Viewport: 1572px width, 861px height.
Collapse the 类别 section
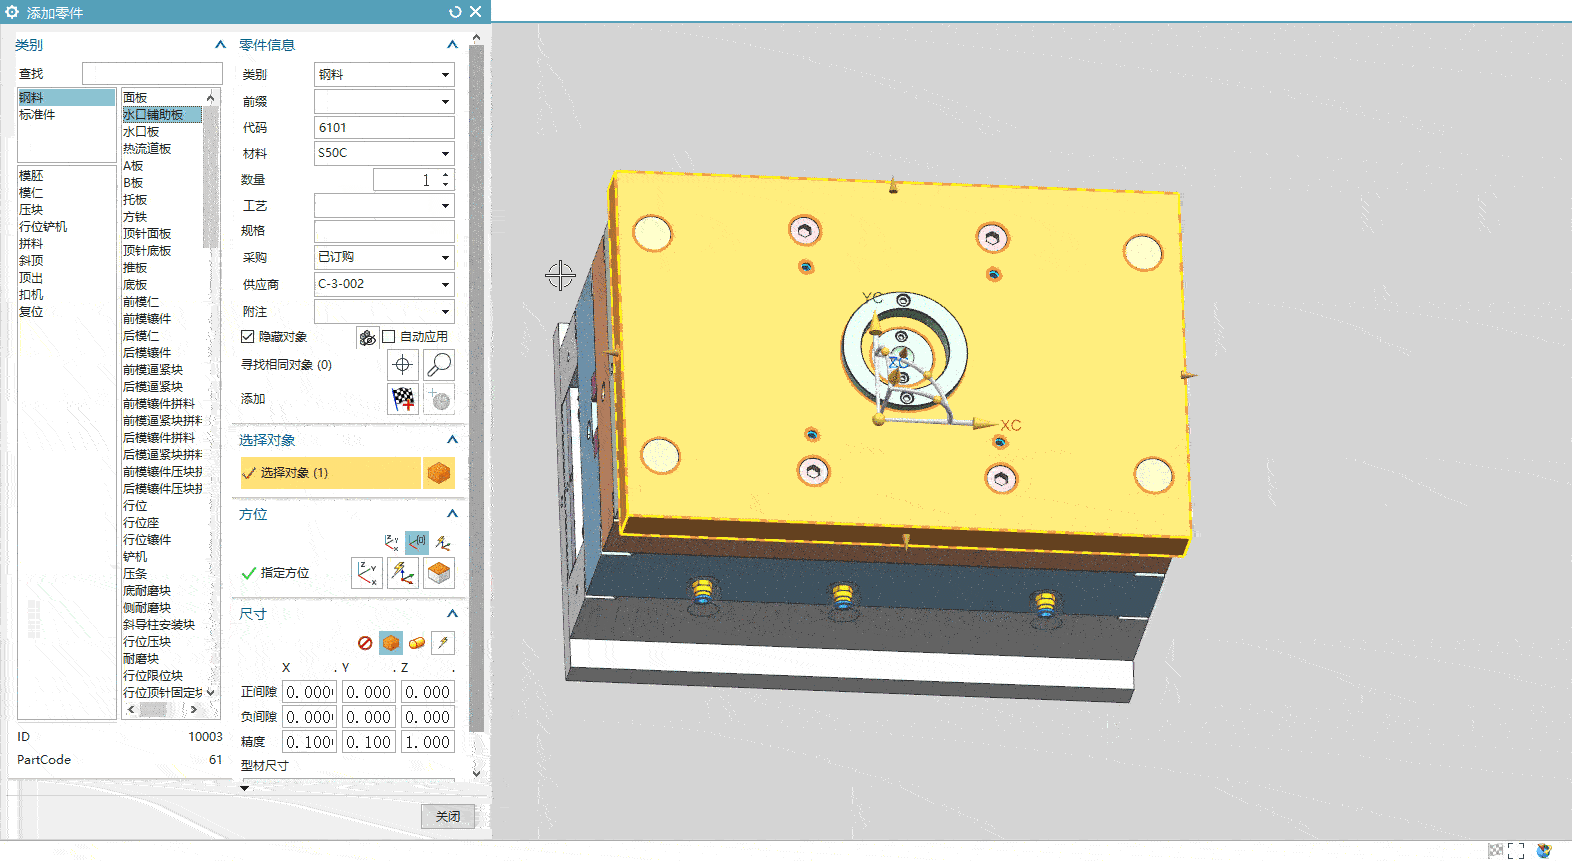(x=220, y=45)
